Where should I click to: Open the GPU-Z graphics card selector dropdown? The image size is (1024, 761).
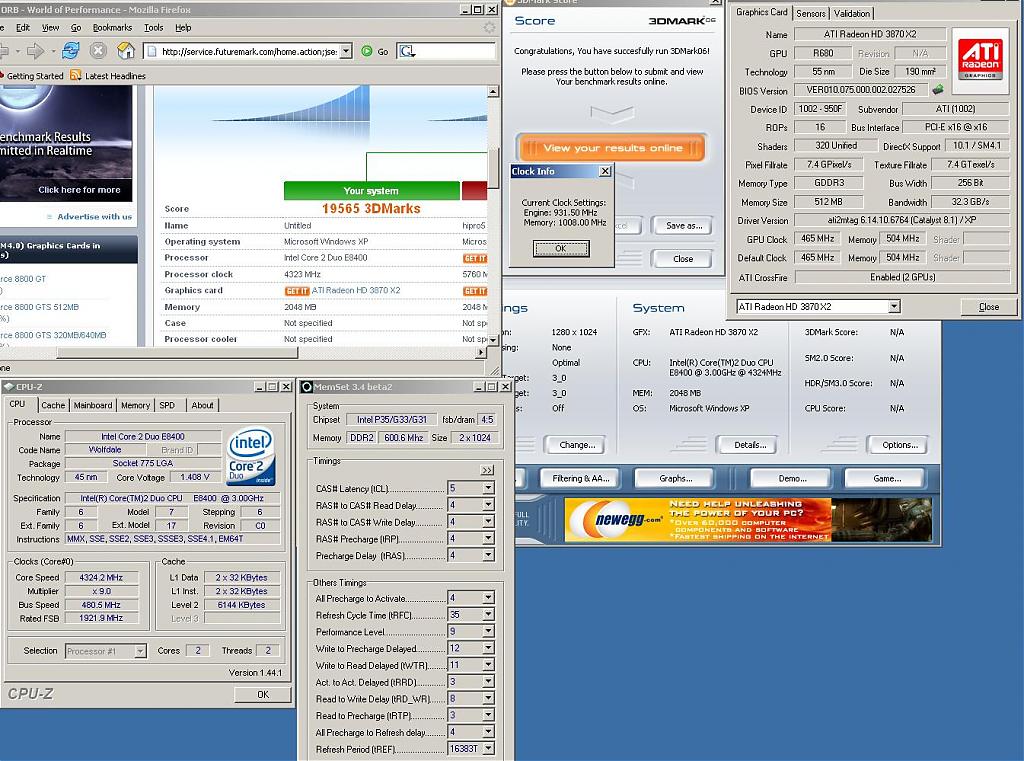pyautogui.click(x=894, y=306)
